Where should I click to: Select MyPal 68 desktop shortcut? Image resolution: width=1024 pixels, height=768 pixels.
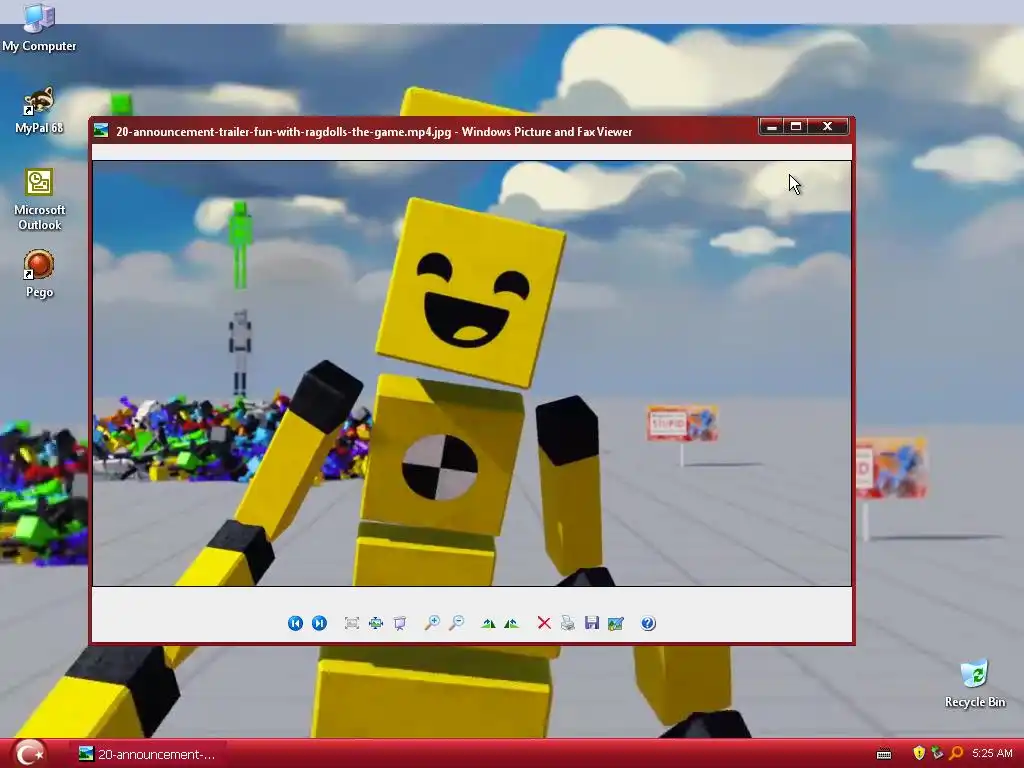[39, 110]
